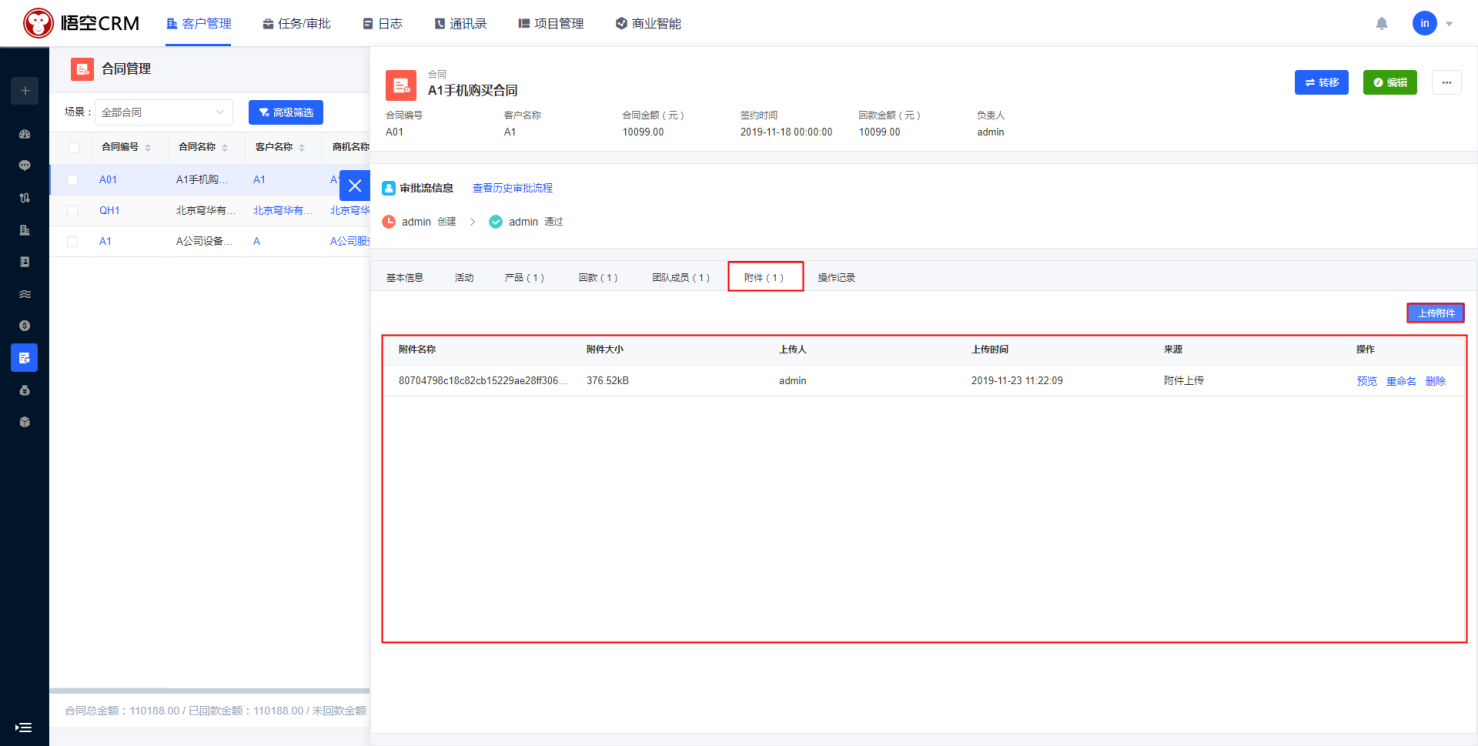This screenshot has width=1478, height=746.
Task: Expand the sidebar with bottom menu icon
Action: pos(24,727)
